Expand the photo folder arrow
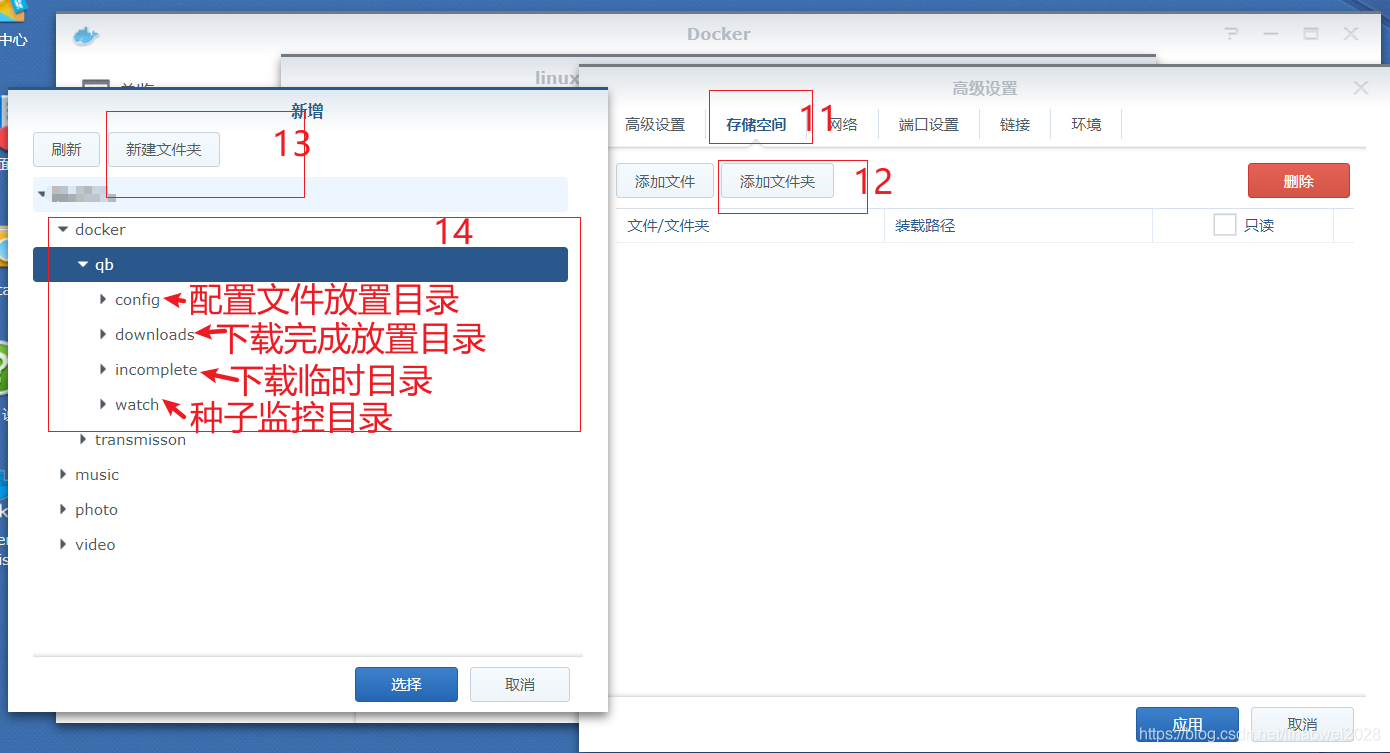Image resolution: width=1390 pixels, height=753 pixels. (x=63, y=510)
